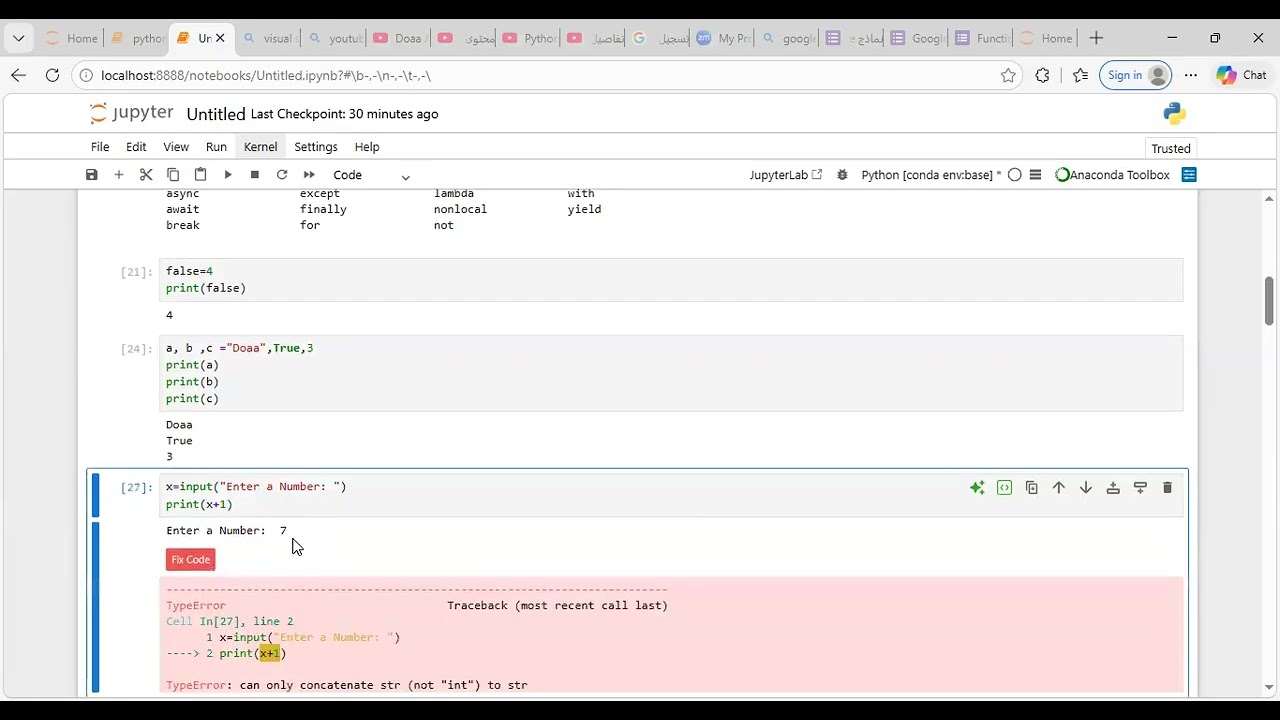1280x720 pixels.
Task: Click the Trusted notebook indicator
Action: tap(1171, 148)
